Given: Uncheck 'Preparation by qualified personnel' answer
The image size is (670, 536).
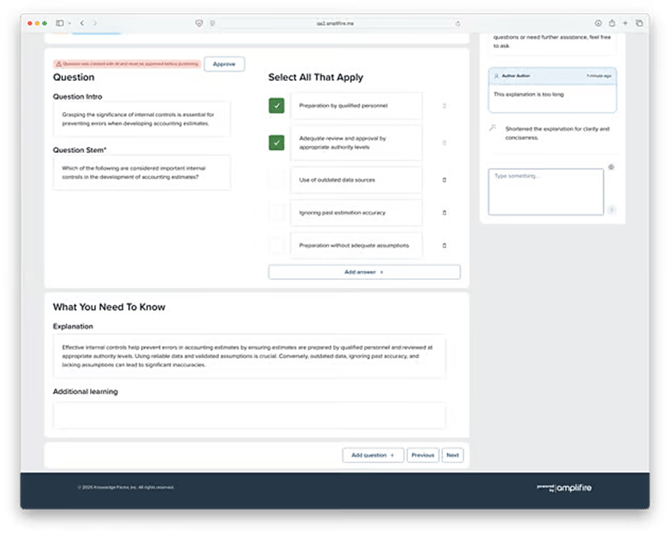Looking at the screenshot, I should 276,106.
